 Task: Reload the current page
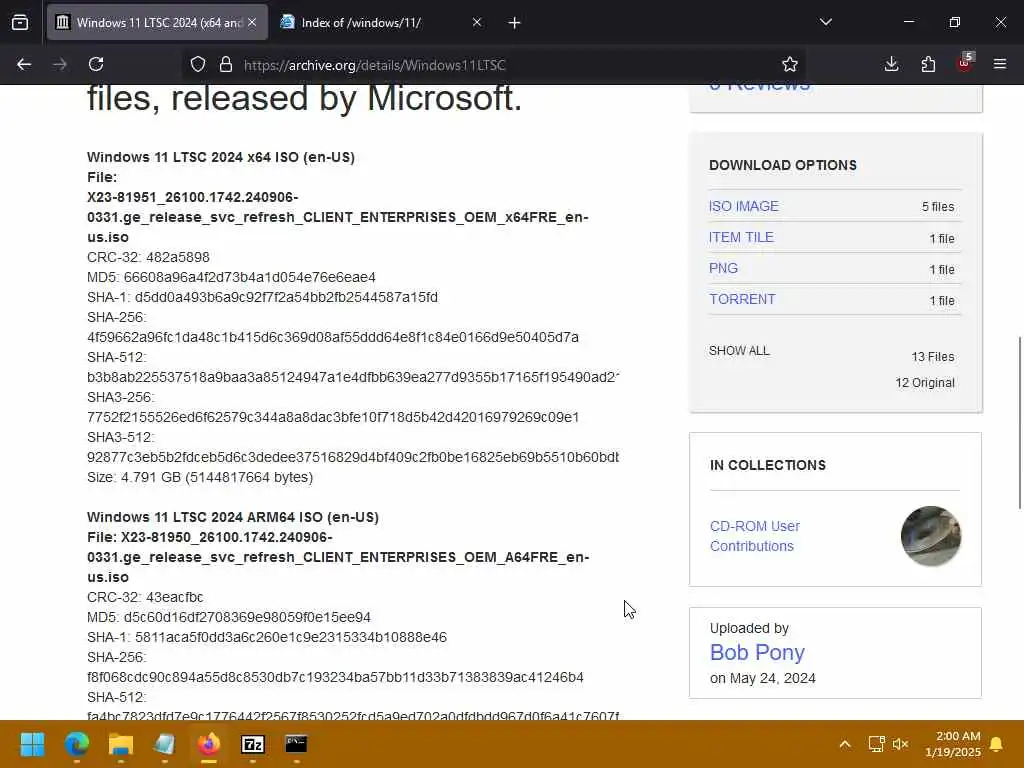pyautogui.click(x=96, y=64)
